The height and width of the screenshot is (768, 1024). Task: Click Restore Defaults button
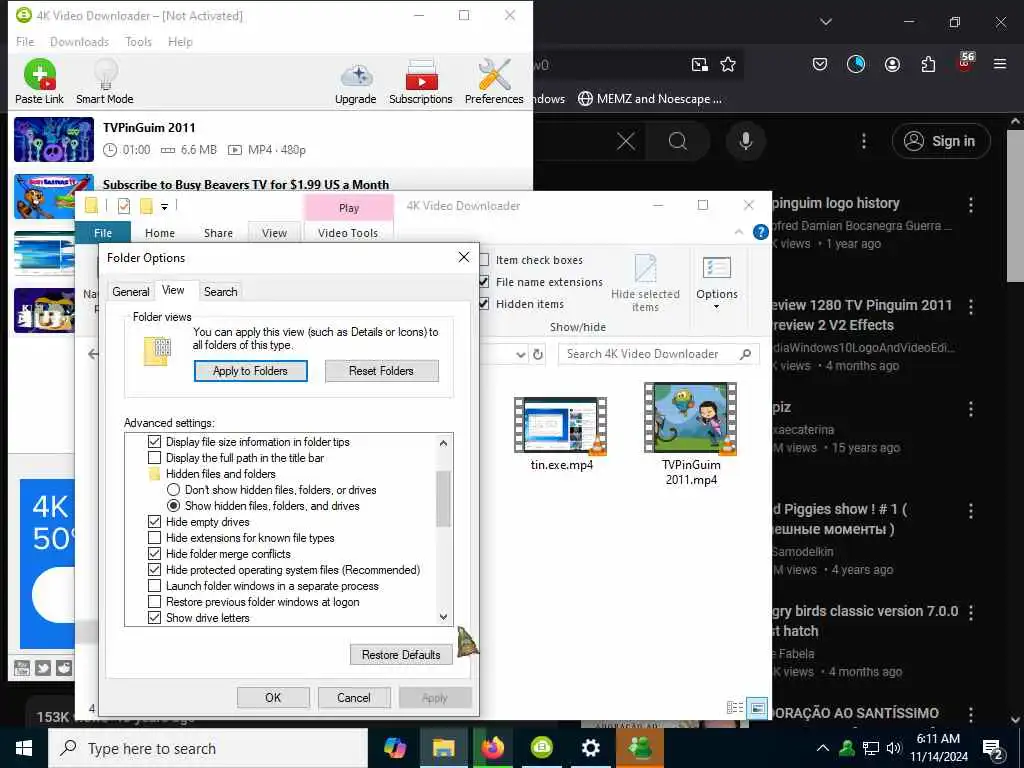(x=401, y=654)
